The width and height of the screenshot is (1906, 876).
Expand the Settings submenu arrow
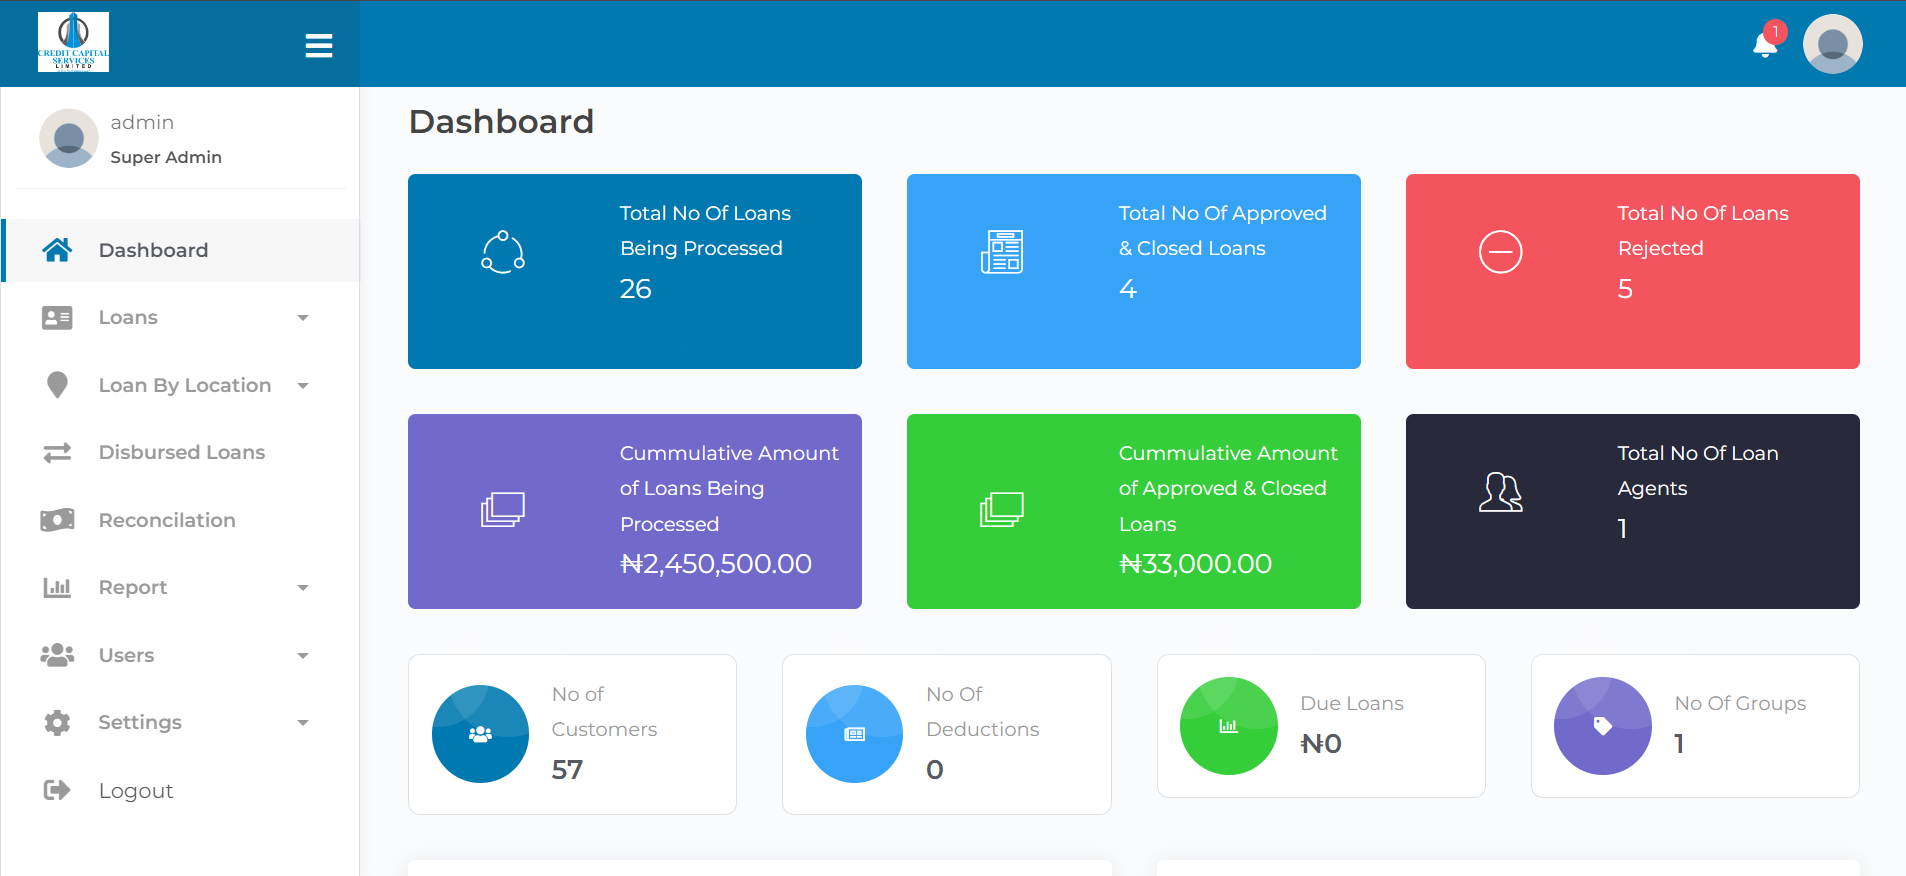coord(303,723)
